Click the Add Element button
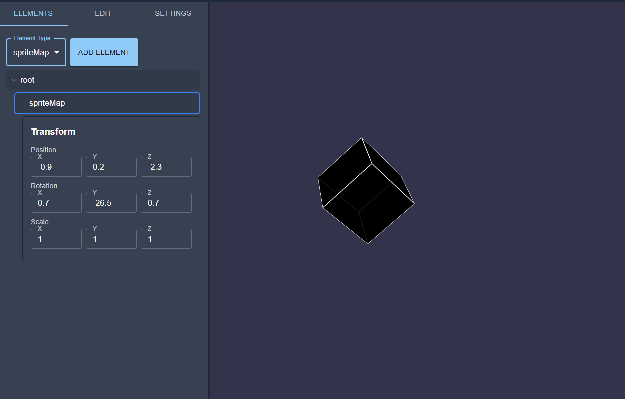The height and width of the screenshot is (399, 625). 104,52
